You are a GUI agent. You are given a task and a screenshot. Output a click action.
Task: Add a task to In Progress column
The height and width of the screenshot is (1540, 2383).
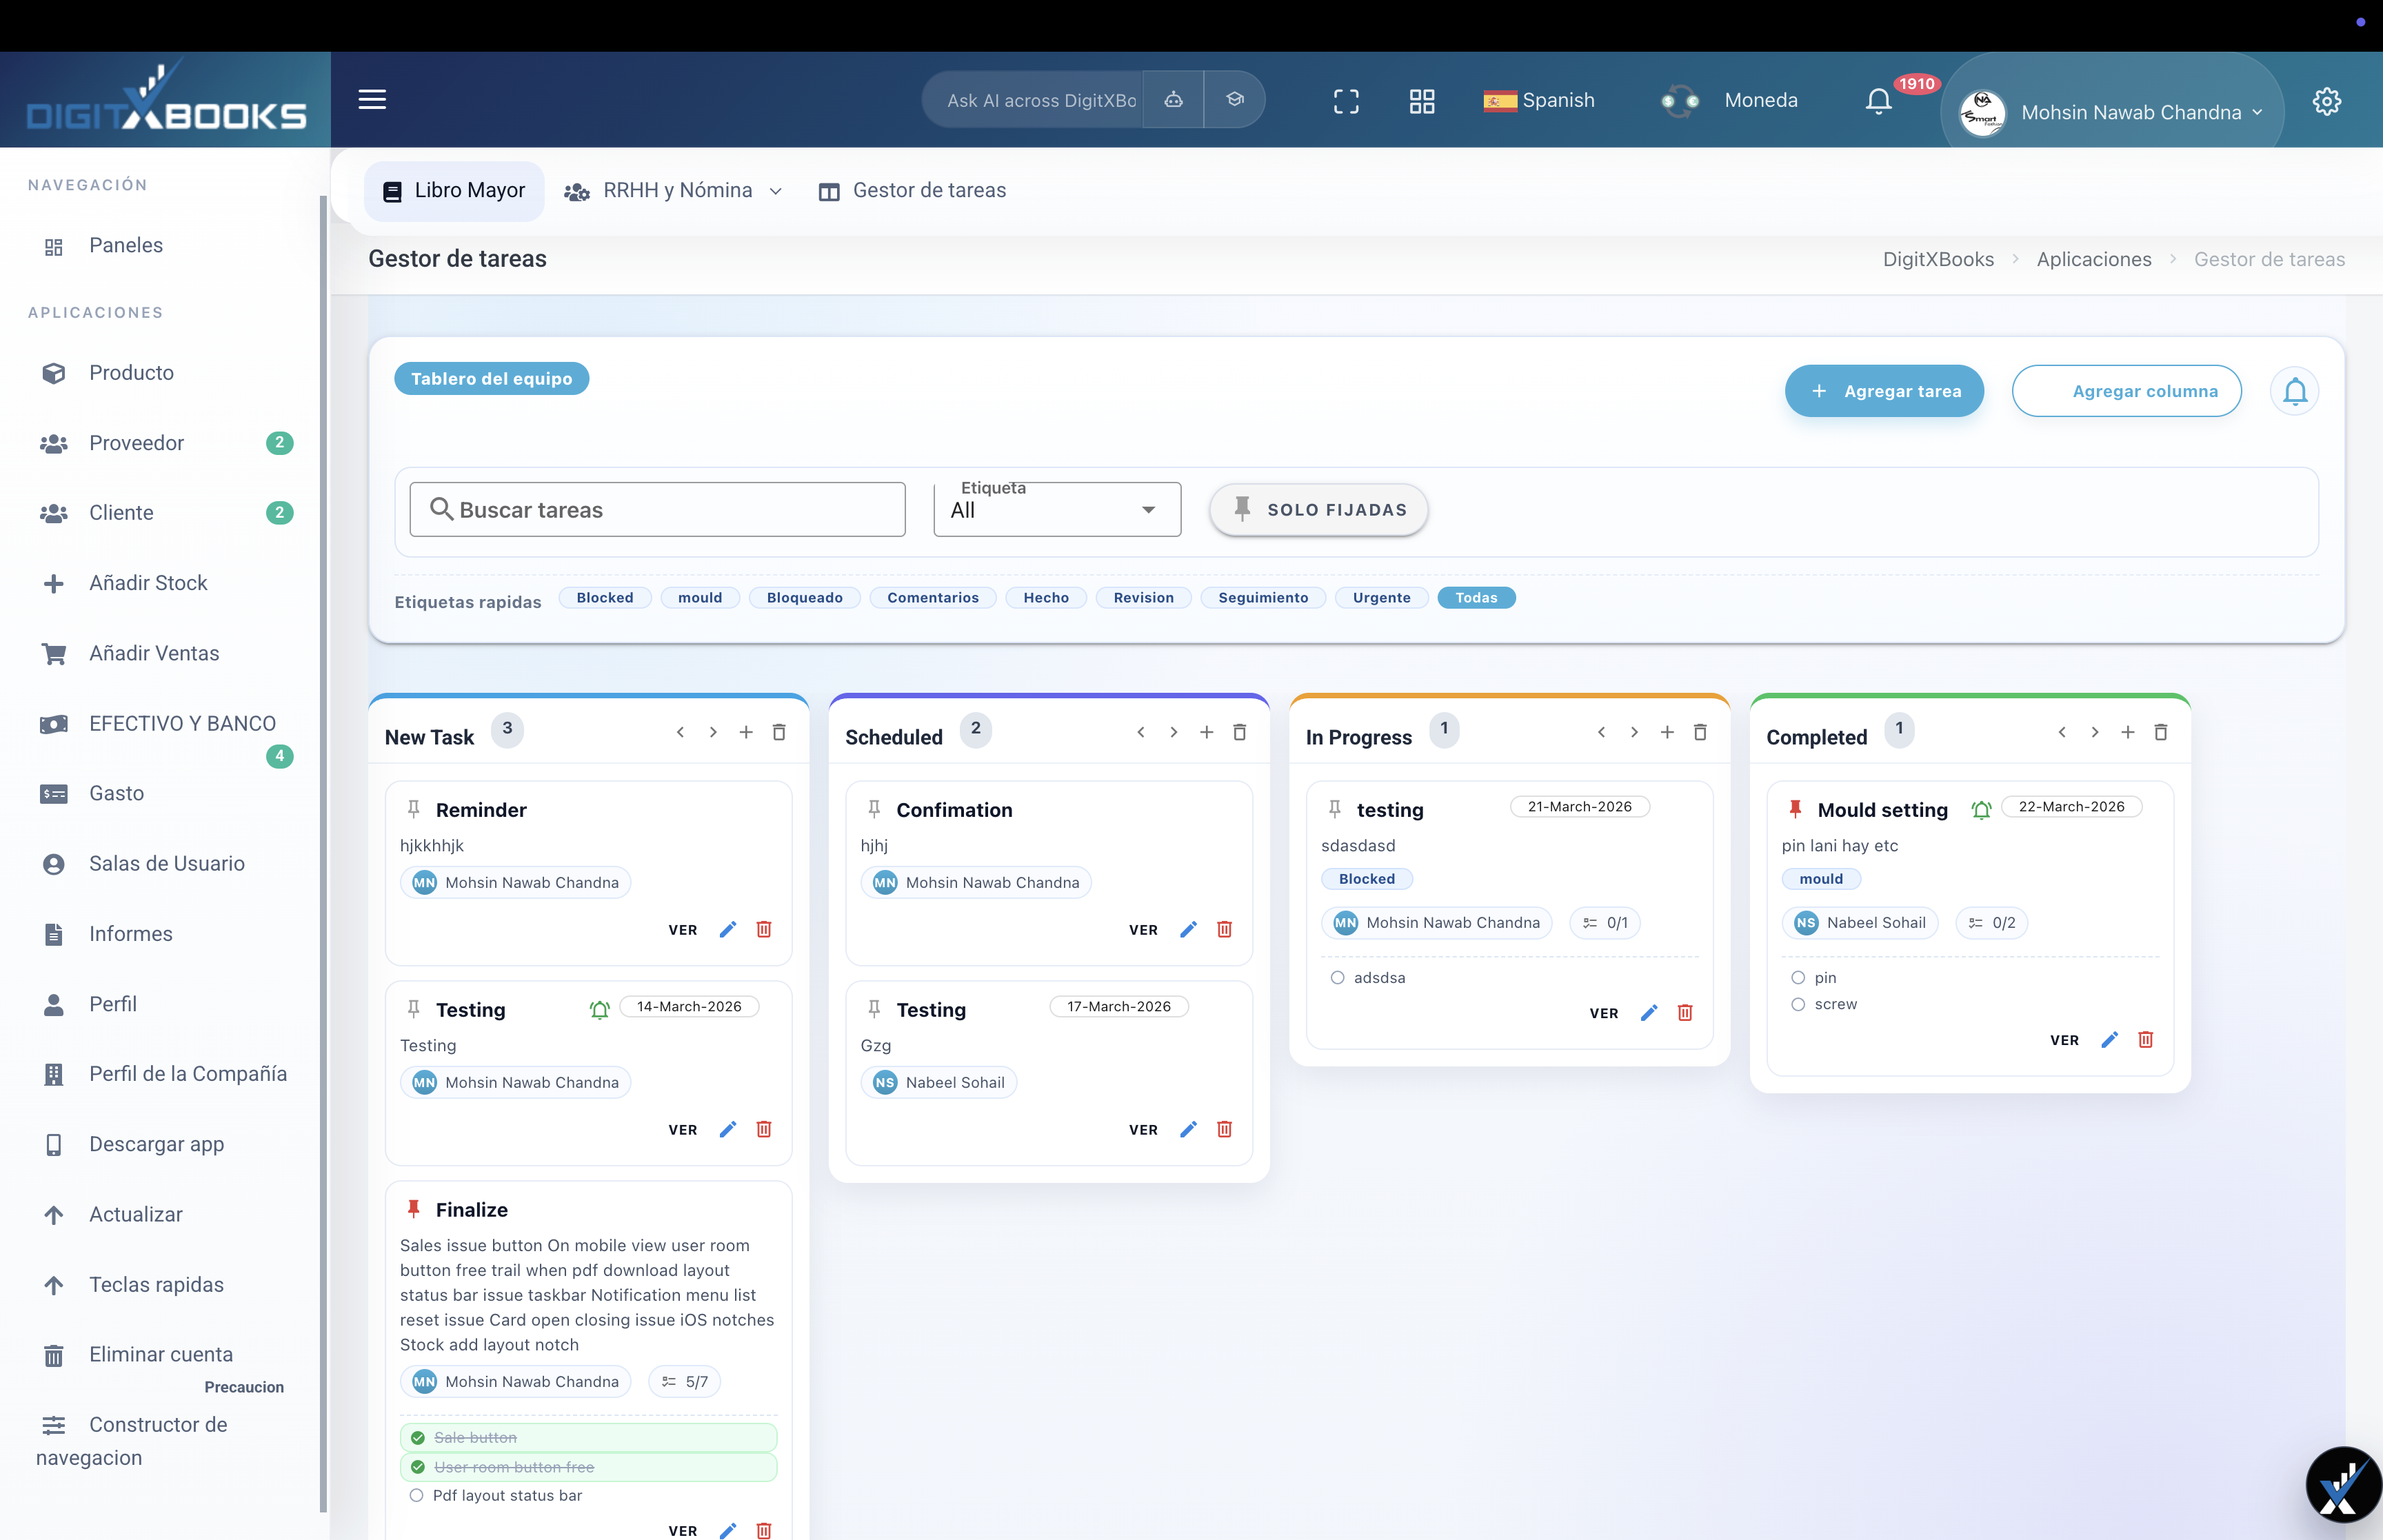pyautogui.click(x=1667, y=732)
